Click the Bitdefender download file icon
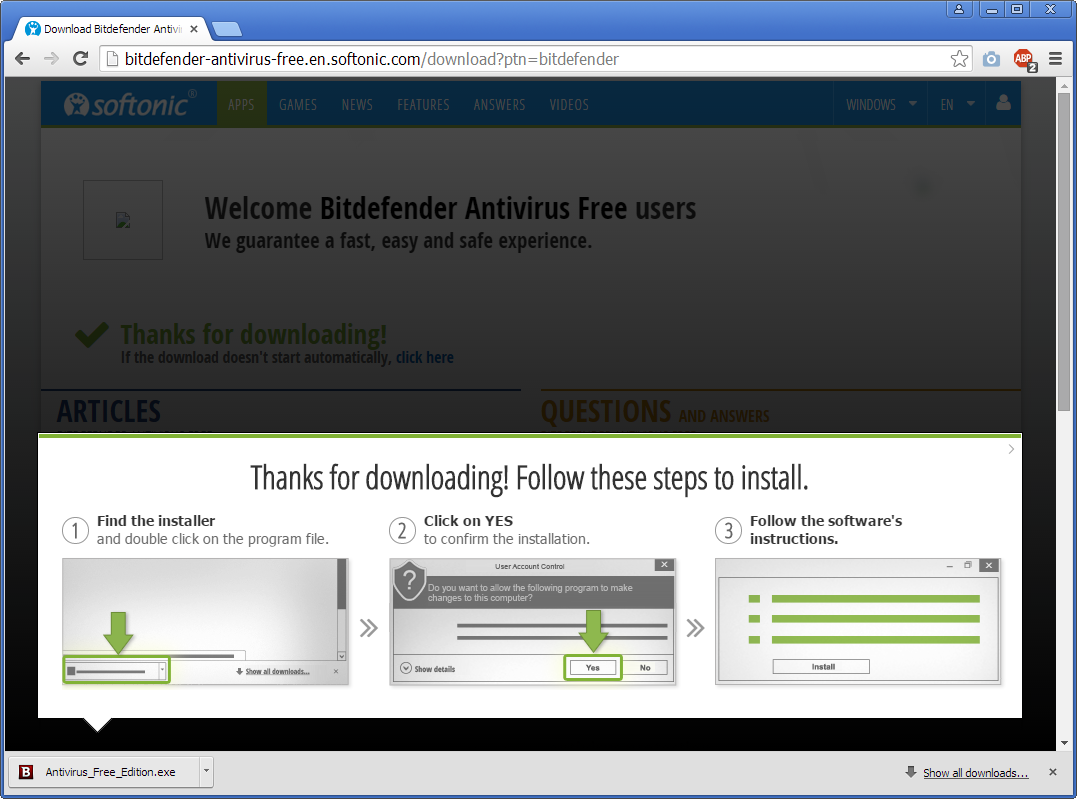 click(26, 772)
